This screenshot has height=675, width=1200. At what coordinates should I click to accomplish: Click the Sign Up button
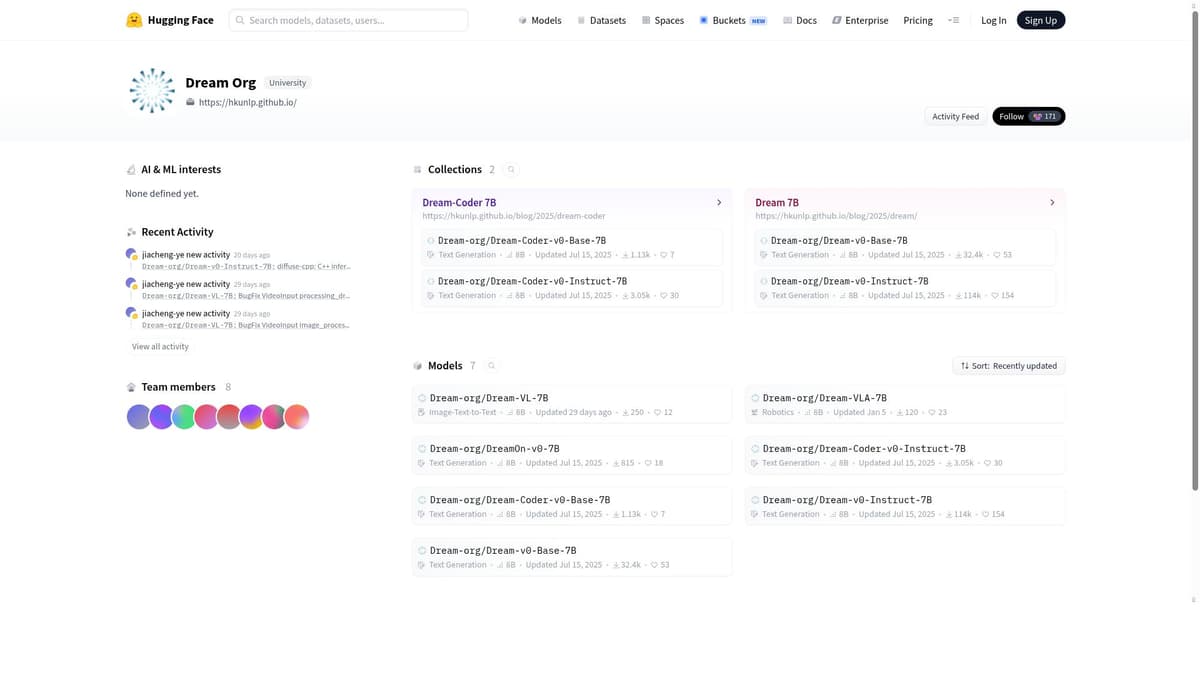tap(1041, 20)
